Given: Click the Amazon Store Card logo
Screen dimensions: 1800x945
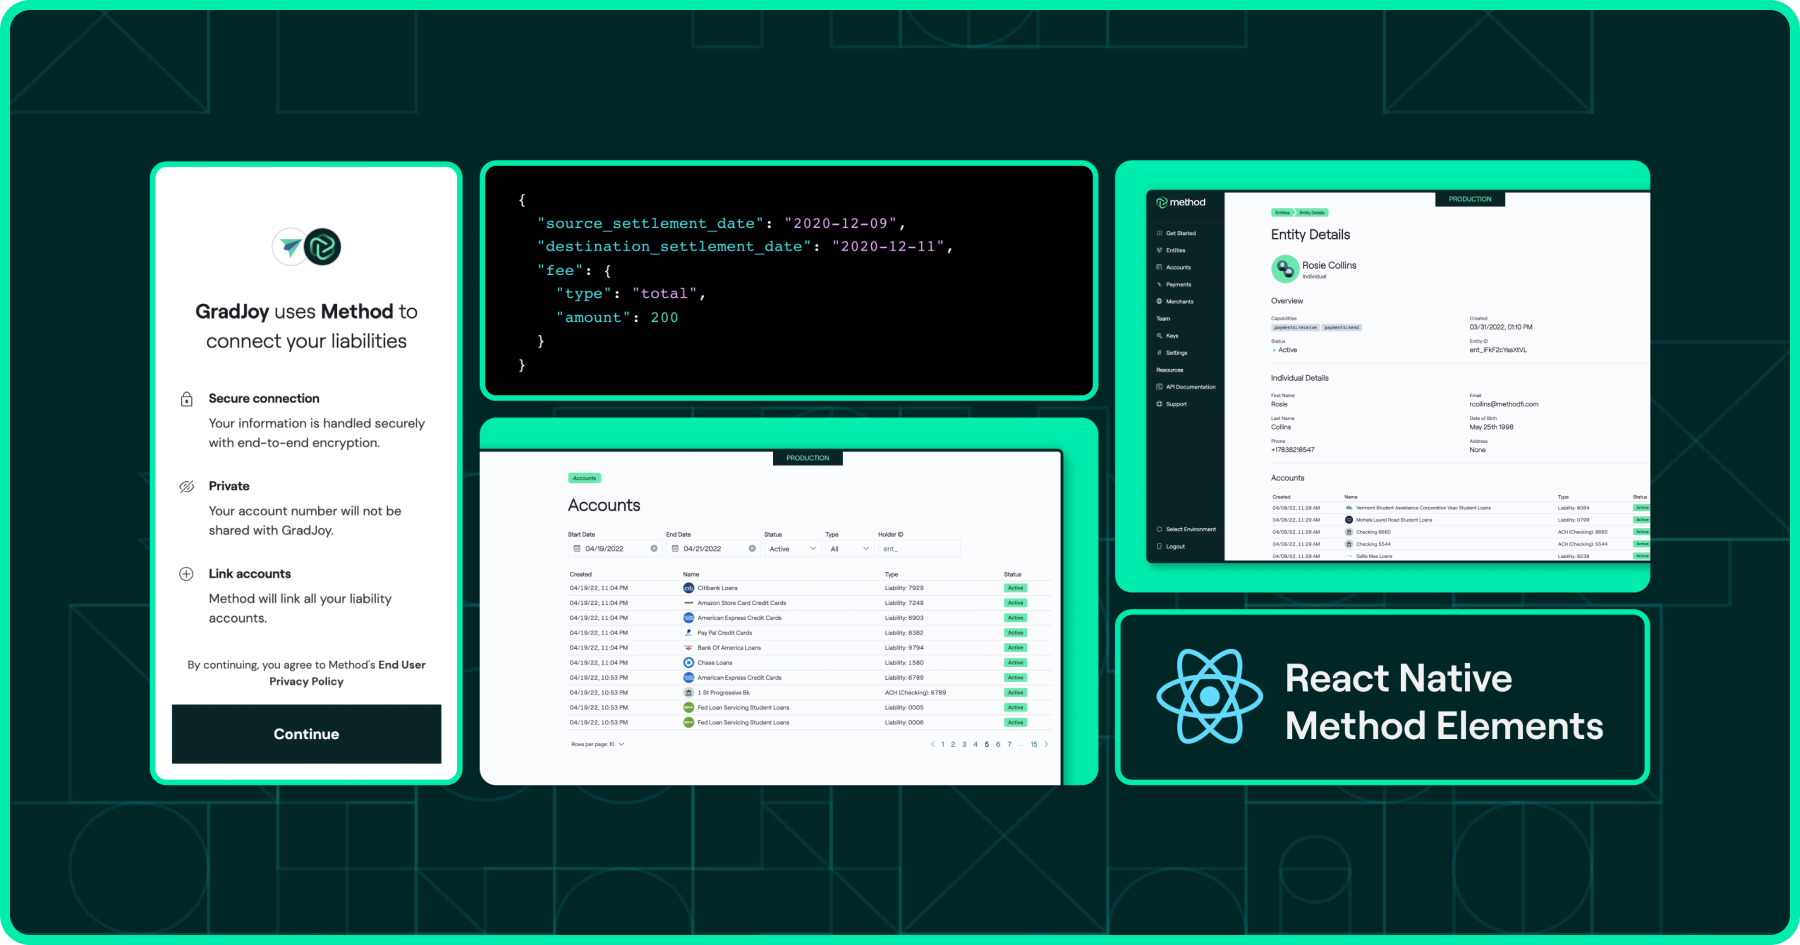Looking at the screenshot, I should pos(688,603).
